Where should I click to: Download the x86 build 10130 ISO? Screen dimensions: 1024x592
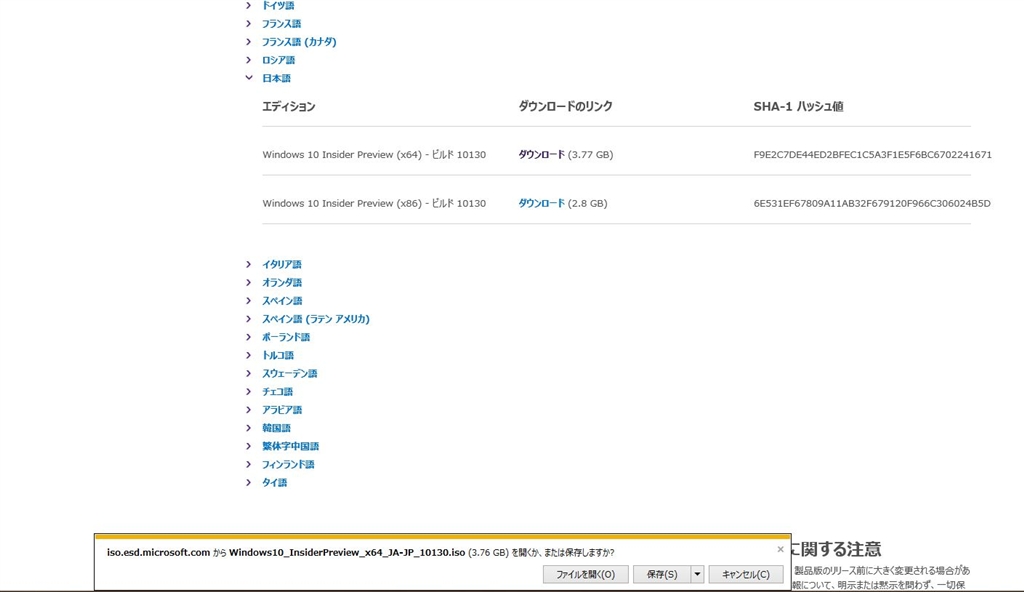pos(541,203)
